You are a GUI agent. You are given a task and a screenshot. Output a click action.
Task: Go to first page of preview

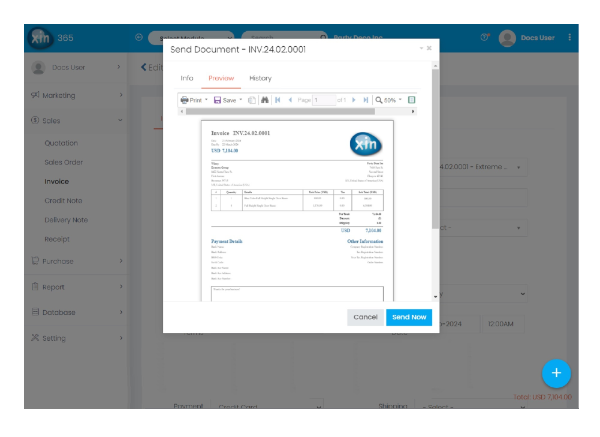point(277,100)
